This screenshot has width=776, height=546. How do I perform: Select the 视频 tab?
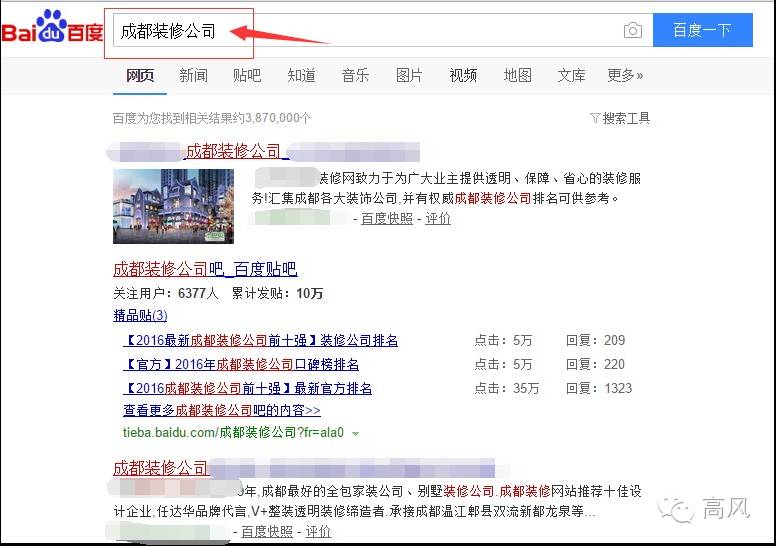(x=463, y=75)
